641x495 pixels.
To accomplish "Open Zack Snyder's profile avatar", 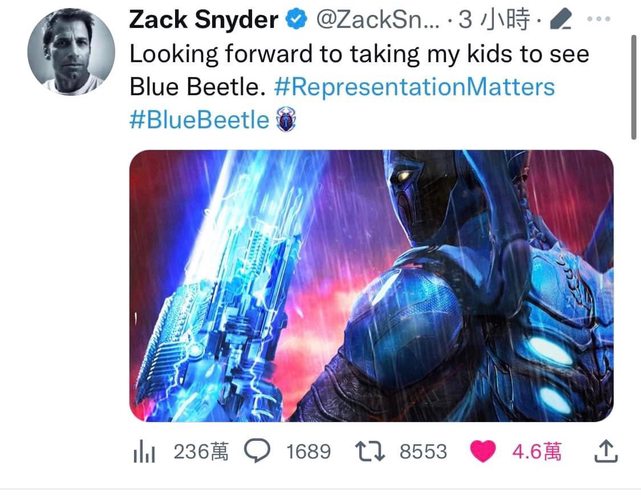I will click(x=71, y=52).
